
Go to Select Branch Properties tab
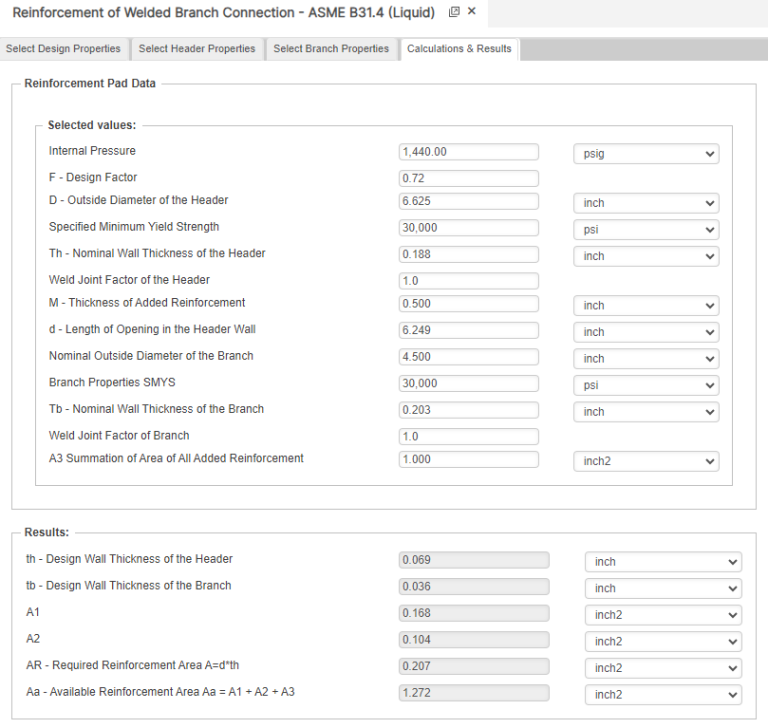pos(331,49)
